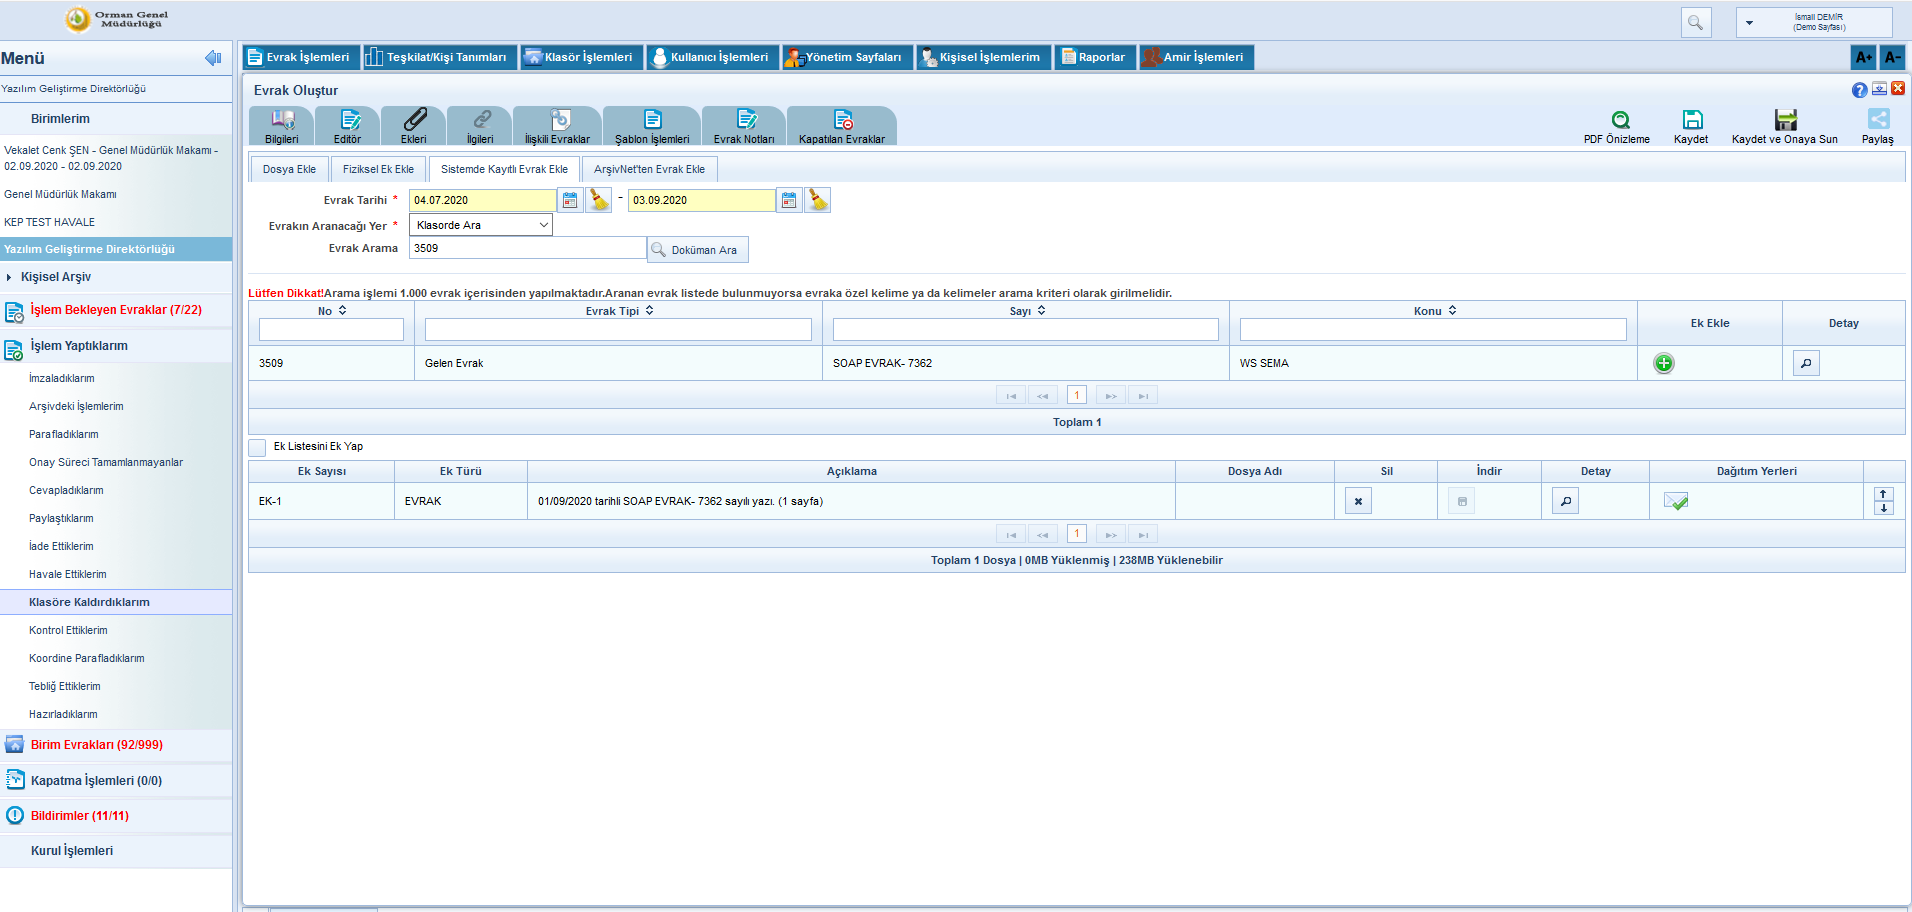Expand Kişisel Arşiv tree item
The height and width of the screenshot is (912, 1912).
click(9, 277)
